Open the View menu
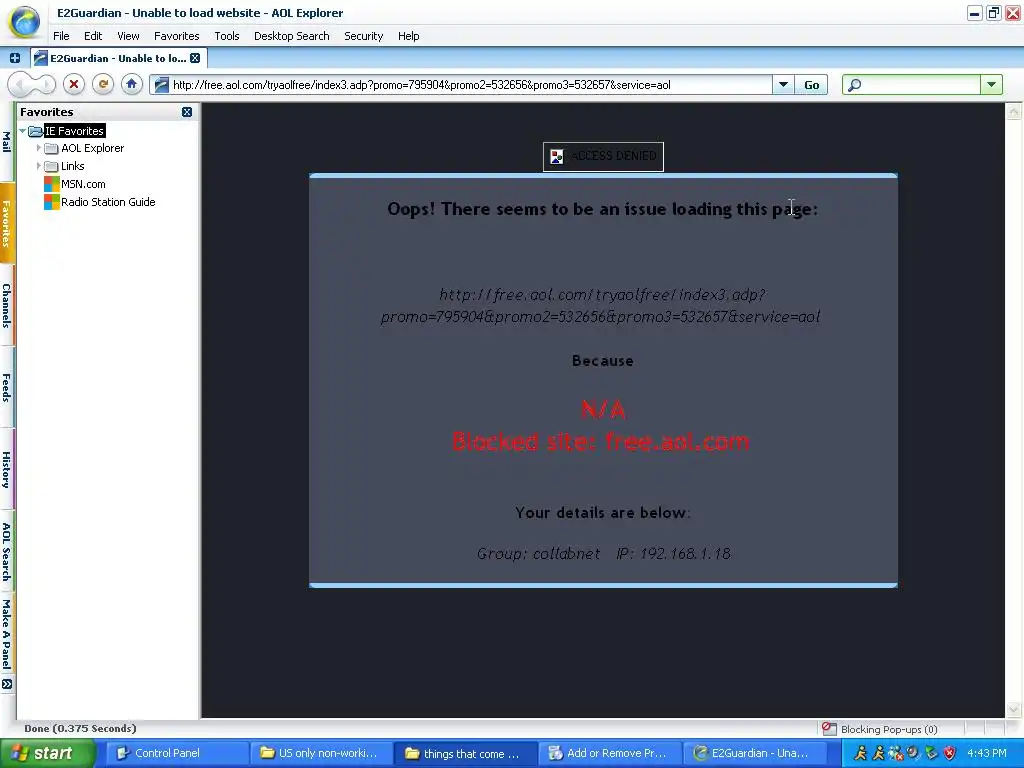1024x768 pixels. [128, 36]
